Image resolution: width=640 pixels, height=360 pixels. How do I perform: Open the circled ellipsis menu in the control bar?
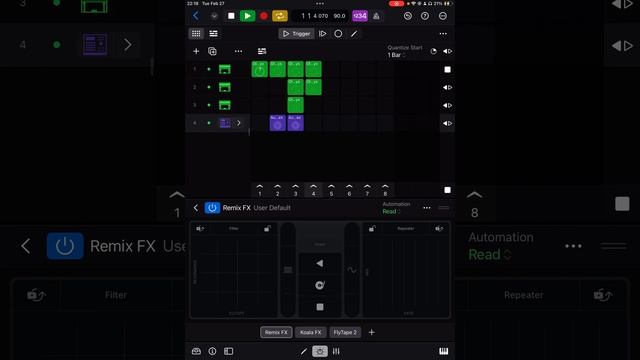coord(443,16)
